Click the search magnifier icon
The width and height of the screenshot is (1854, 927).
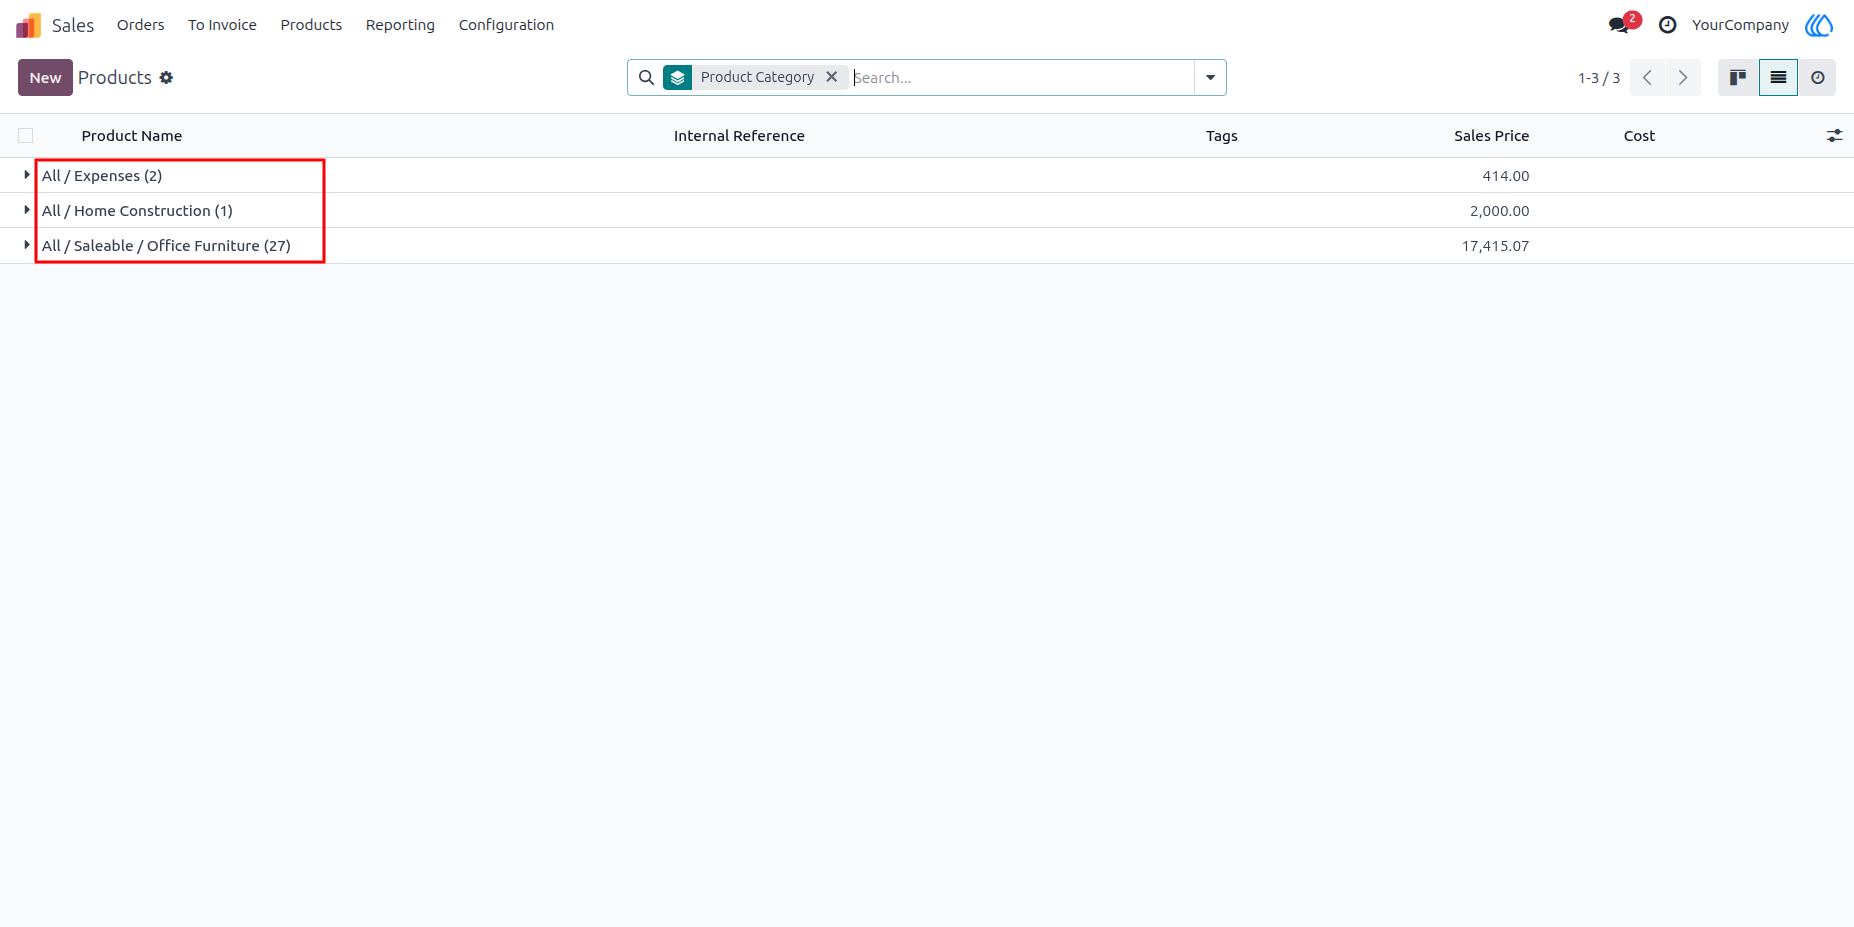646,77
